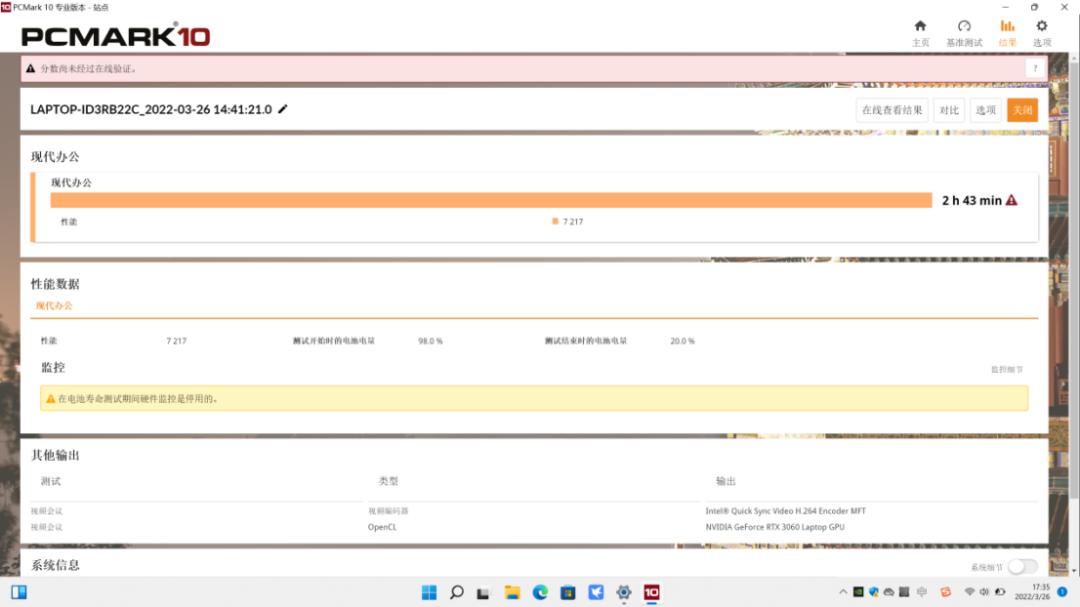
Task: Click the PCMark 10 taskbar icon
Action: click(652, 593)
